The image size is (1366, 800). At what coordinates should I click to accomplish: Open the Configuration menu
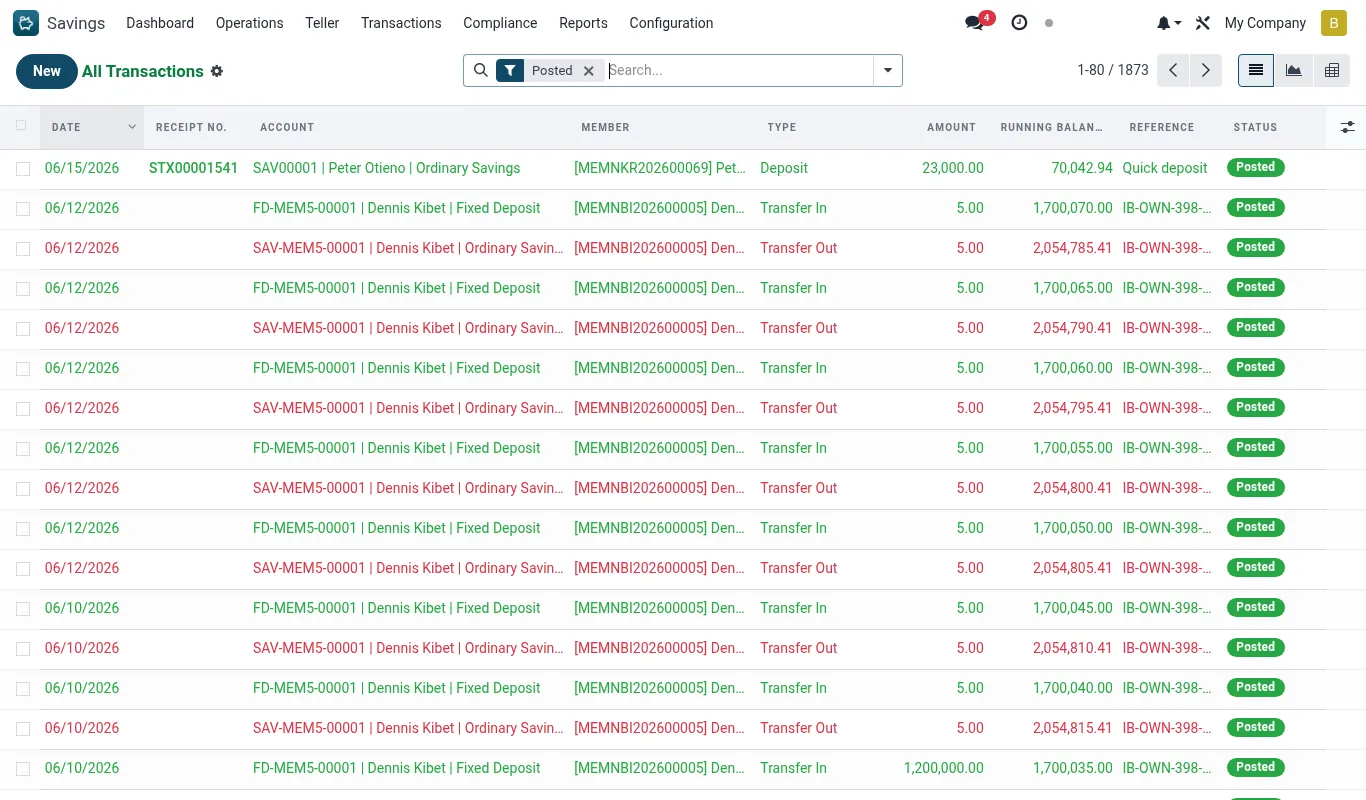pyautogui.click(x=671, y=23)
